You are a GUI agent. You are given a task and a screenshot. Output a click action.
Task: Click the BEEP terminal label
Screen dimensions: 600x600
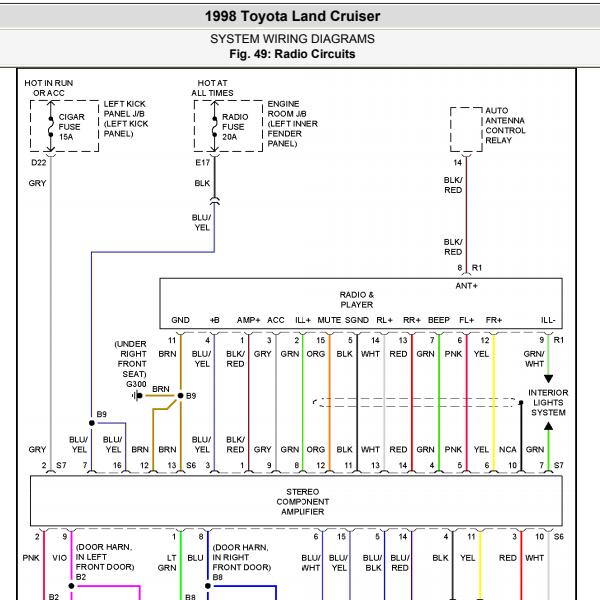[438, 320]
